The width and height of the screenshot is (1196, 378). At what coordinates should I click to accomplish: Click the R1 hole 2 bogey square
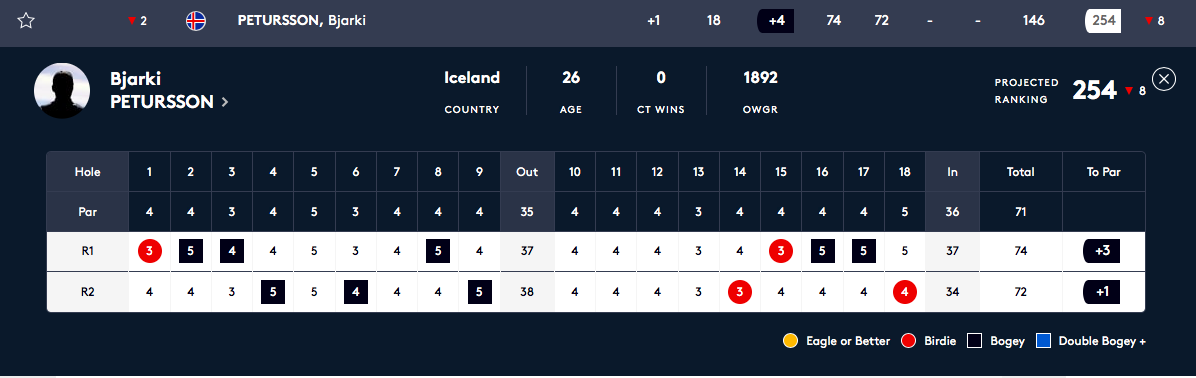pos(191,251)
